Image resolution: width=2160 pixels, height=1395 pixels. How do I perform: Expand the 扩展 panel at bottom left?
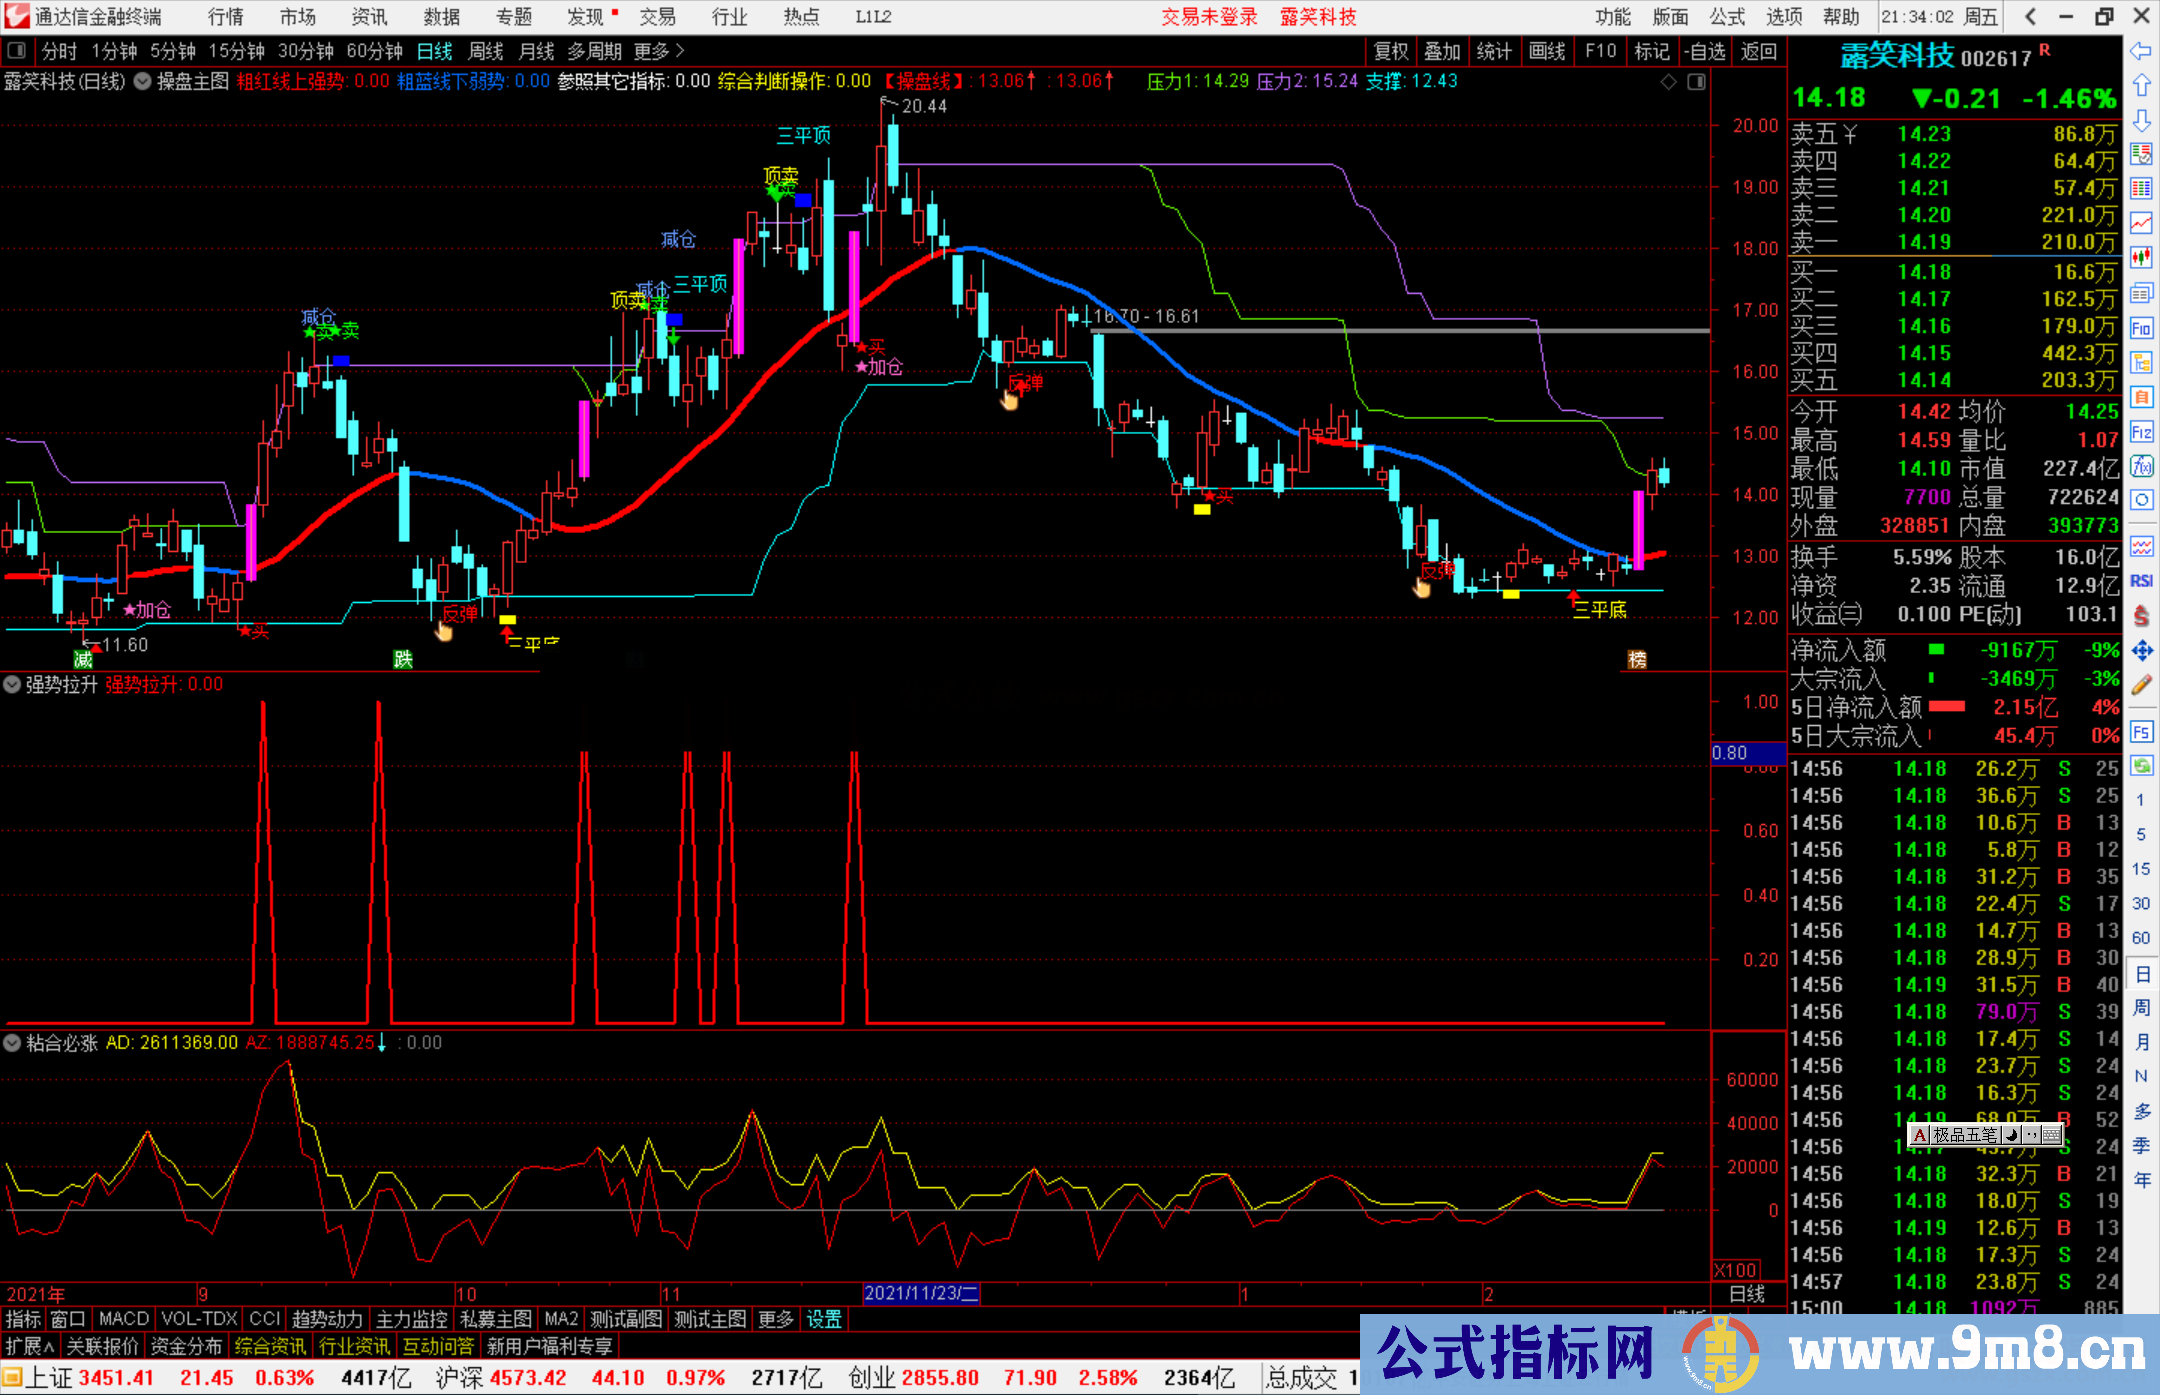(30, 1346)
